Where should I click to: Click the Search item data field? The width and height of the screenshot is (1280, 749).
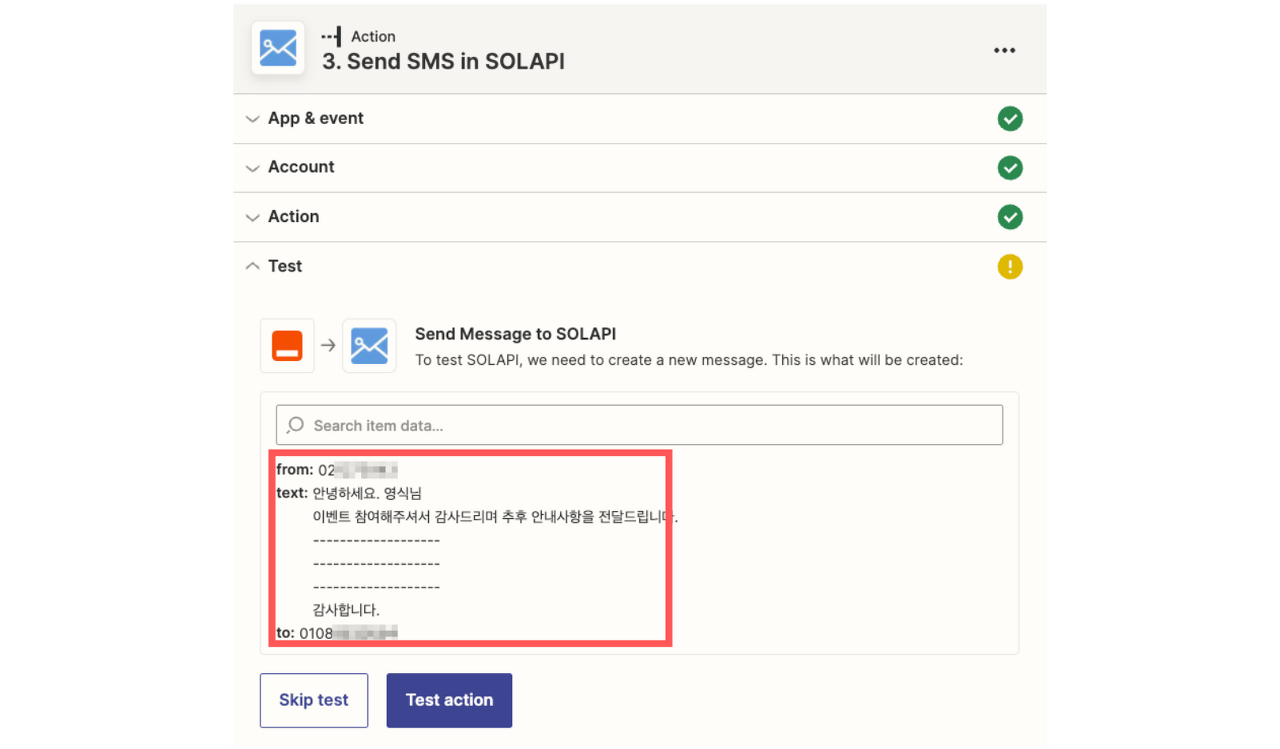(639, 425)
